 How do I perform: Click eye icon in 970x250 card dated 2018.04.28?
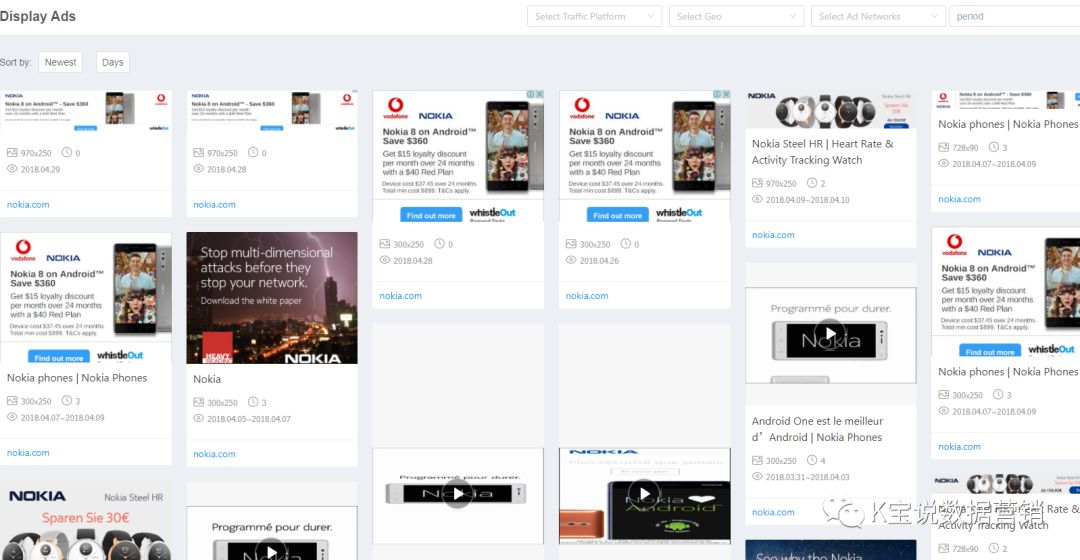coord(198,169)
